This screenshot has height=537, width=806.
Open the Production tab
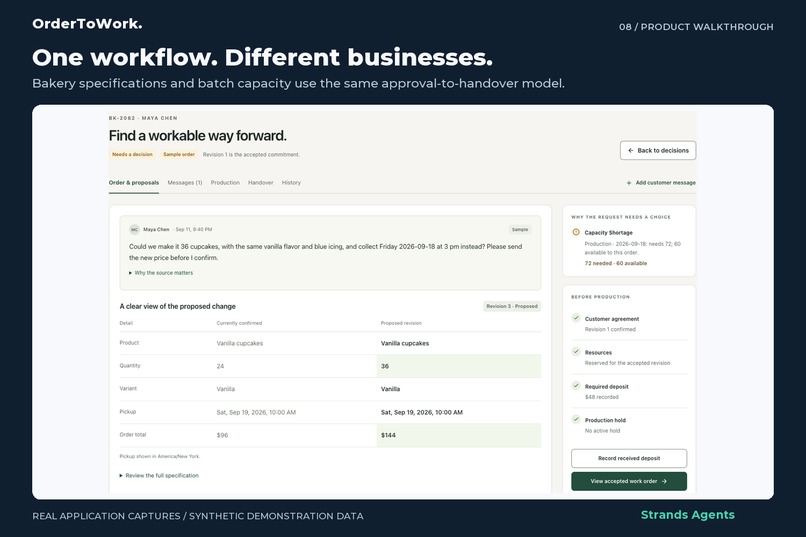click(x=225, y=182)
